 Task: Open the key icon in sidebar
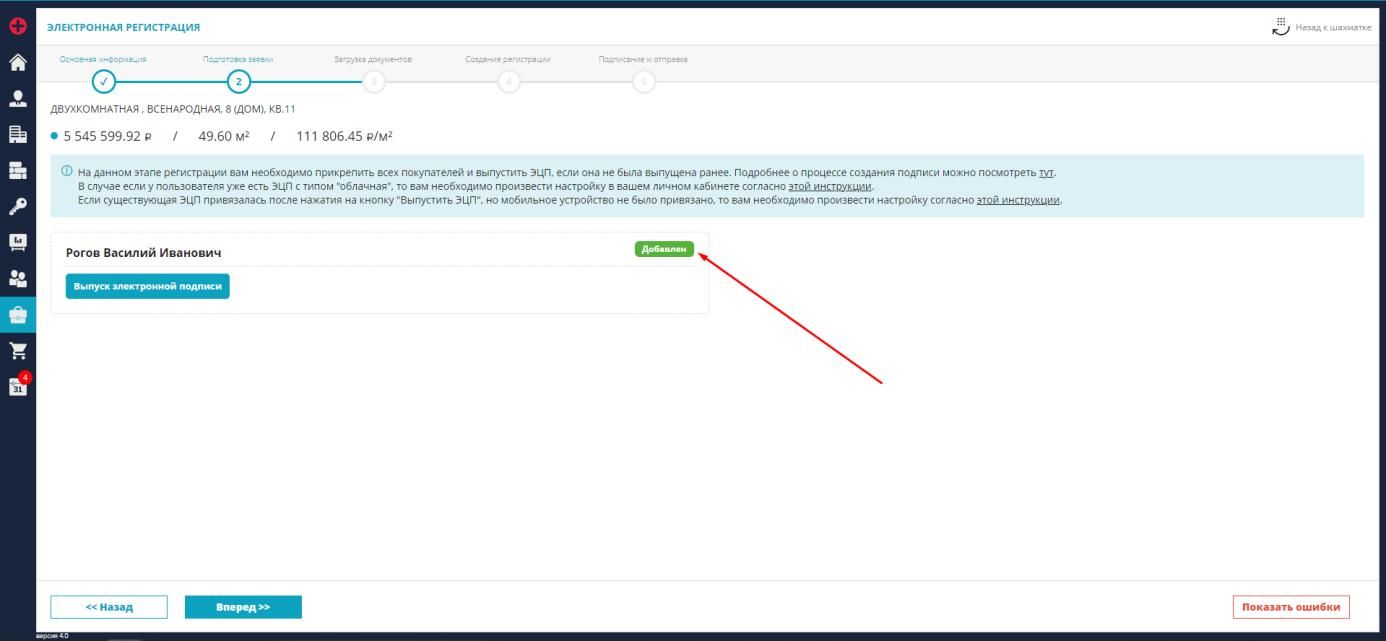coord(17,206)
